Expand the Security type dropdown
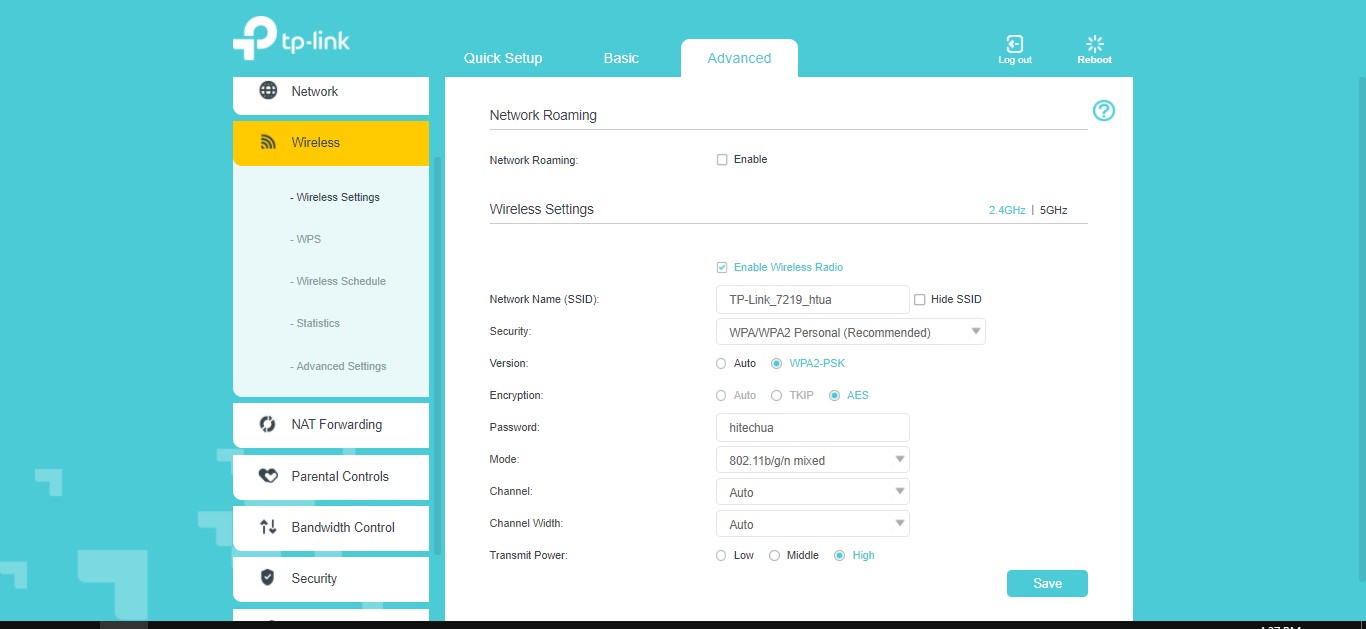Viewport: 1366px width, 629px height. (x=850, y=332)
